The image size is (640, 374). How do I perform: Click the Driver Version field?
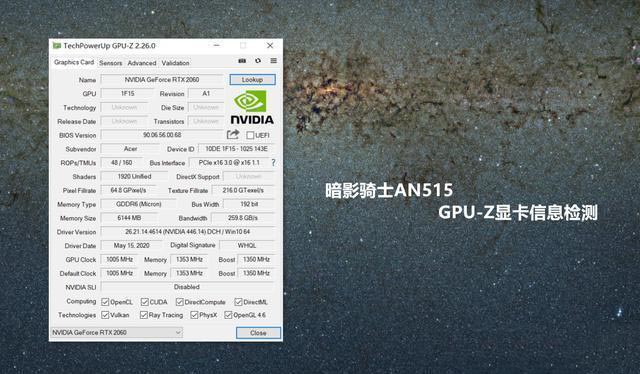point(188,232)
